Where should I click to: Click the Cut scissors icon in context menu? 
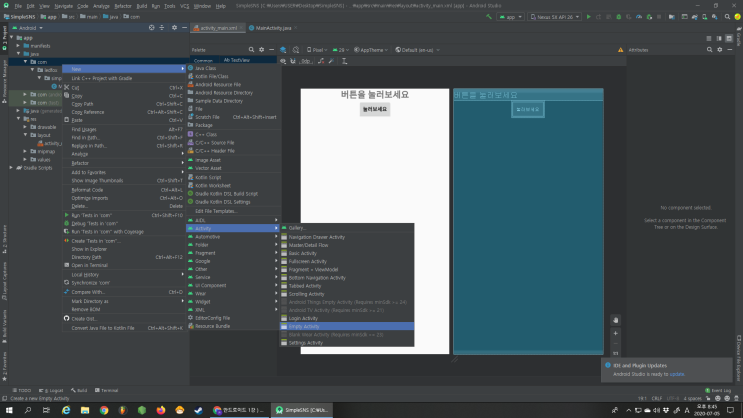pos(67,88)
